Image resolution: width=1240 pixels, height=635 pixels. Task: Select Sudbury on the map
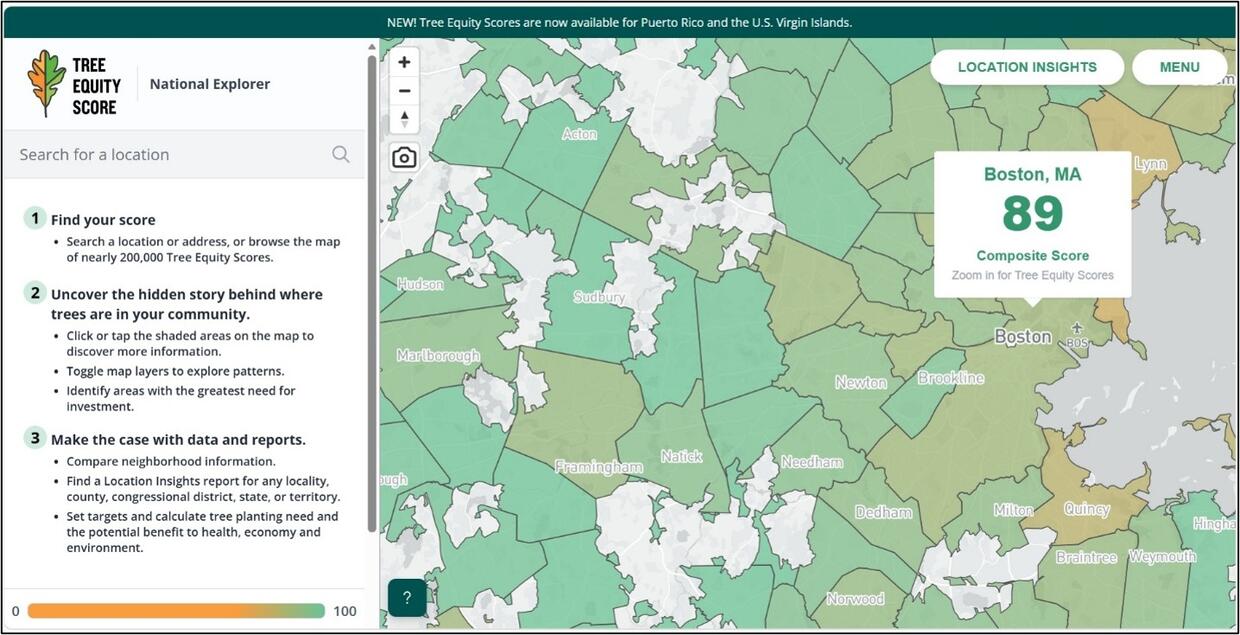click(x=599, y=297)
